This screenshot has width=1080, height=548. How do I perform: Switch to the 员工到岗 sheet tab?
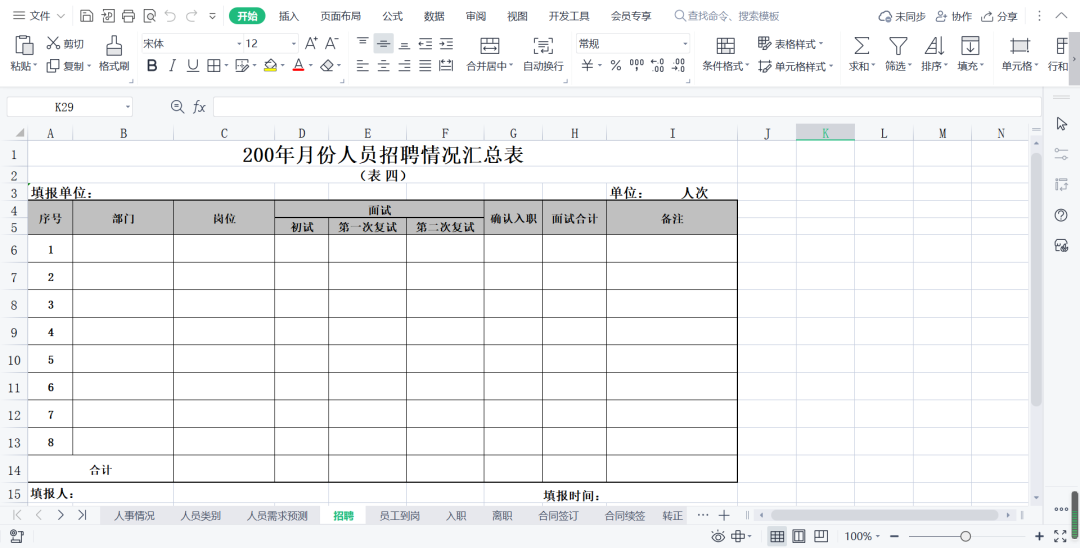tap(399, 516)
